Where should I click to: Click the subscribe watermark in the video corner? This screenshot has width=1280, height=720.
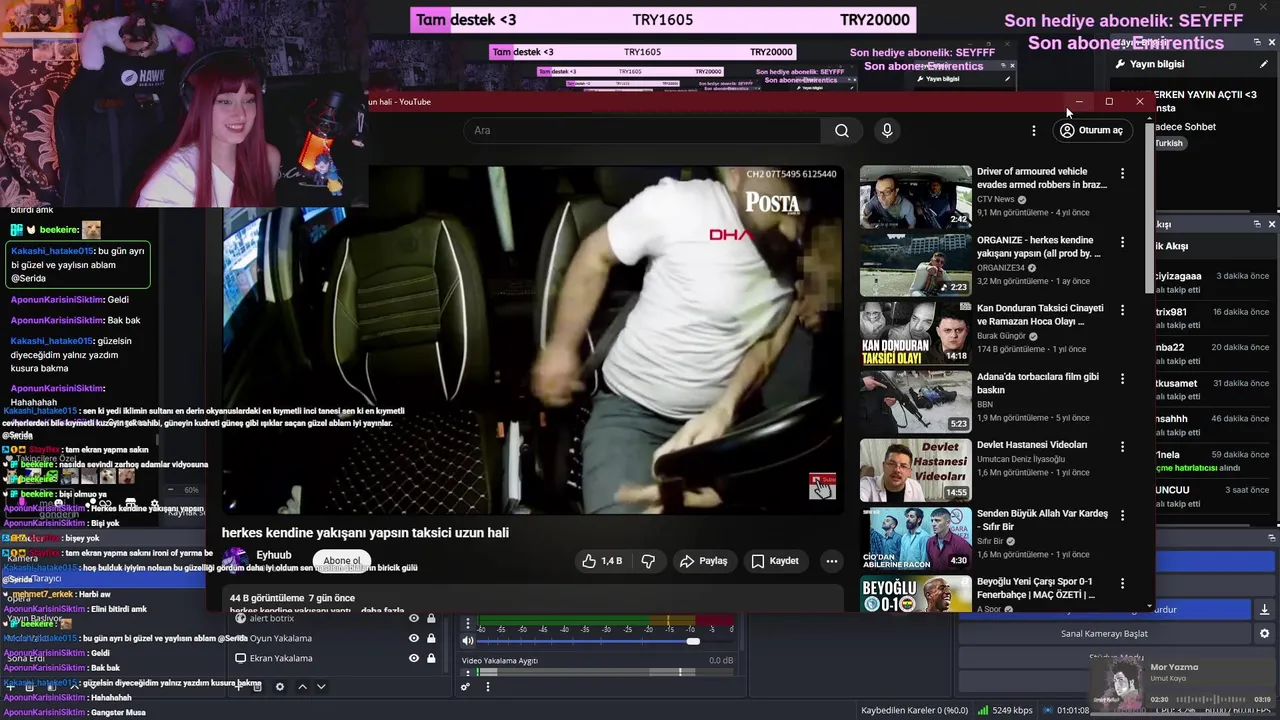[x=822, y=486]
